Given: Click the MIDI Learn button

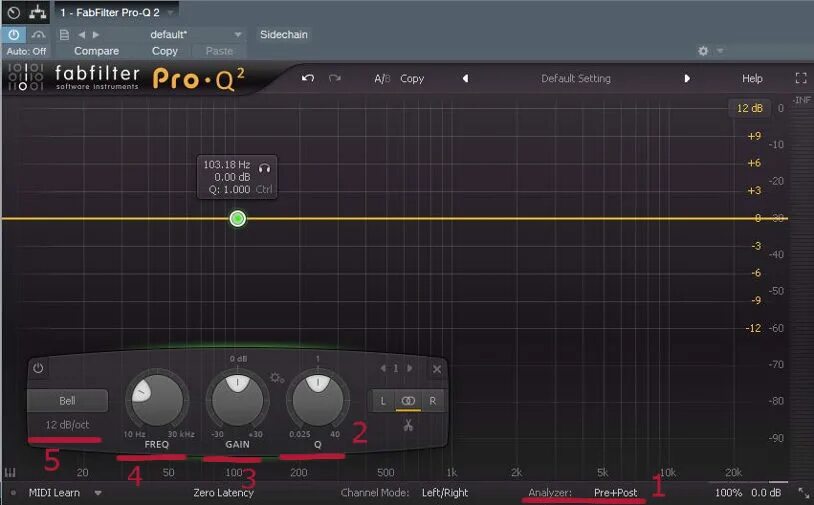Looking at the screenshot, I should coord(55,493).
